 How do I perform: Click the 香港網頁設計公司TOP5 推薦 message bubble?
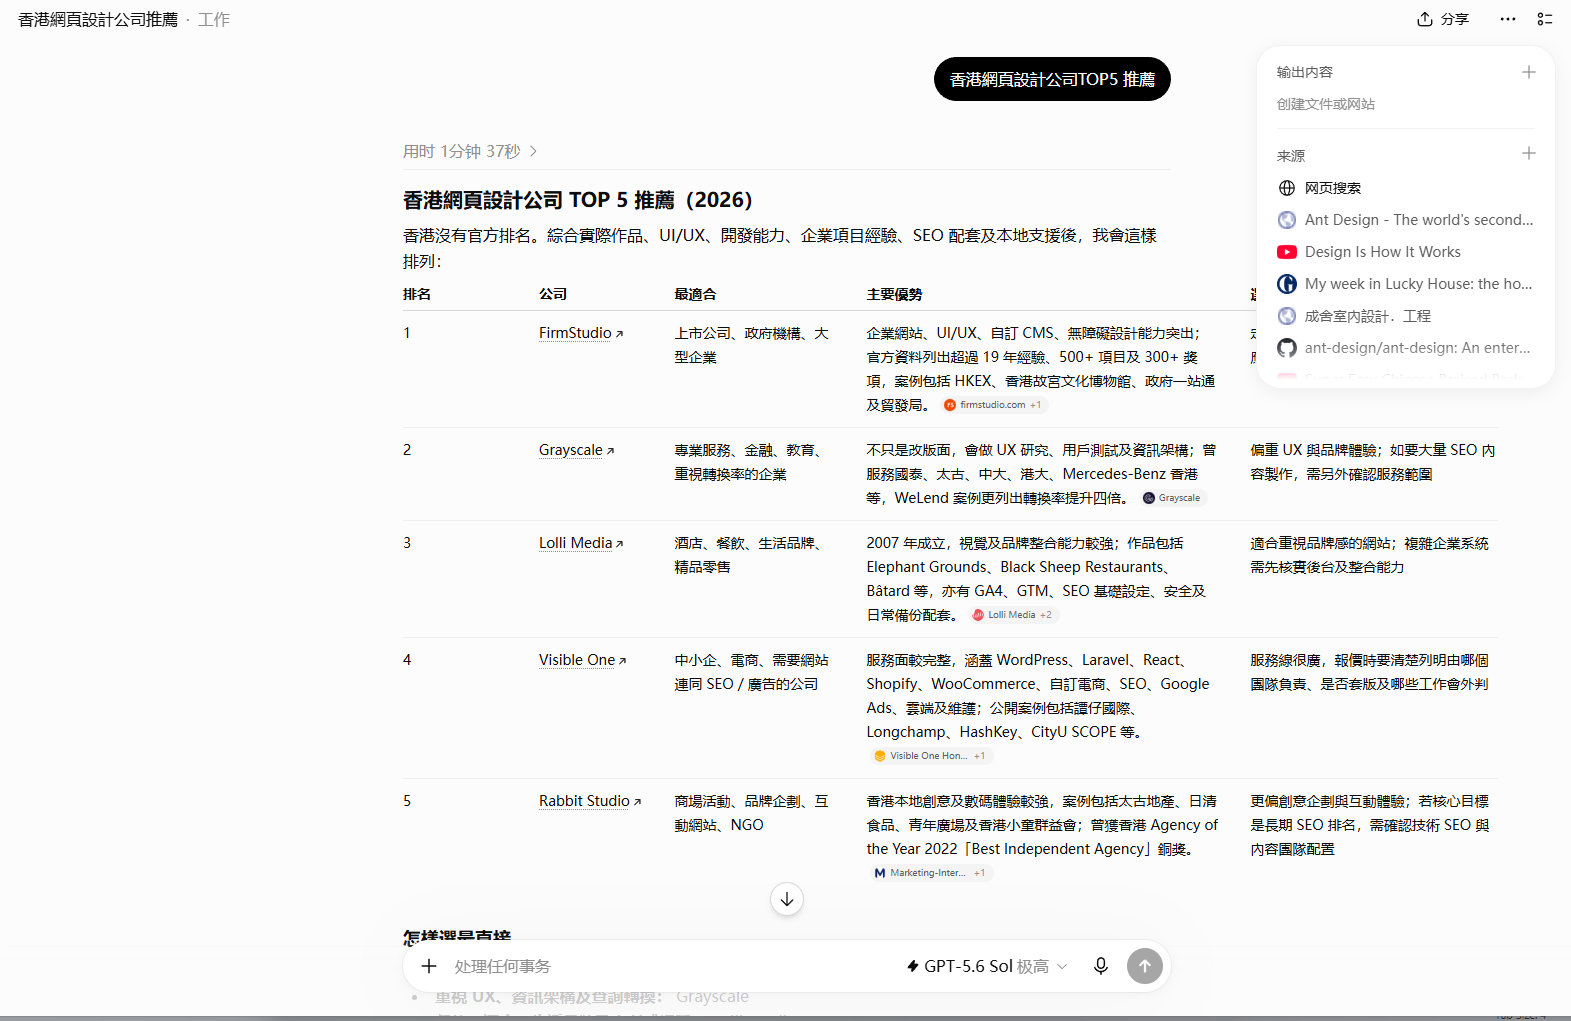[x=1052, y=79]
